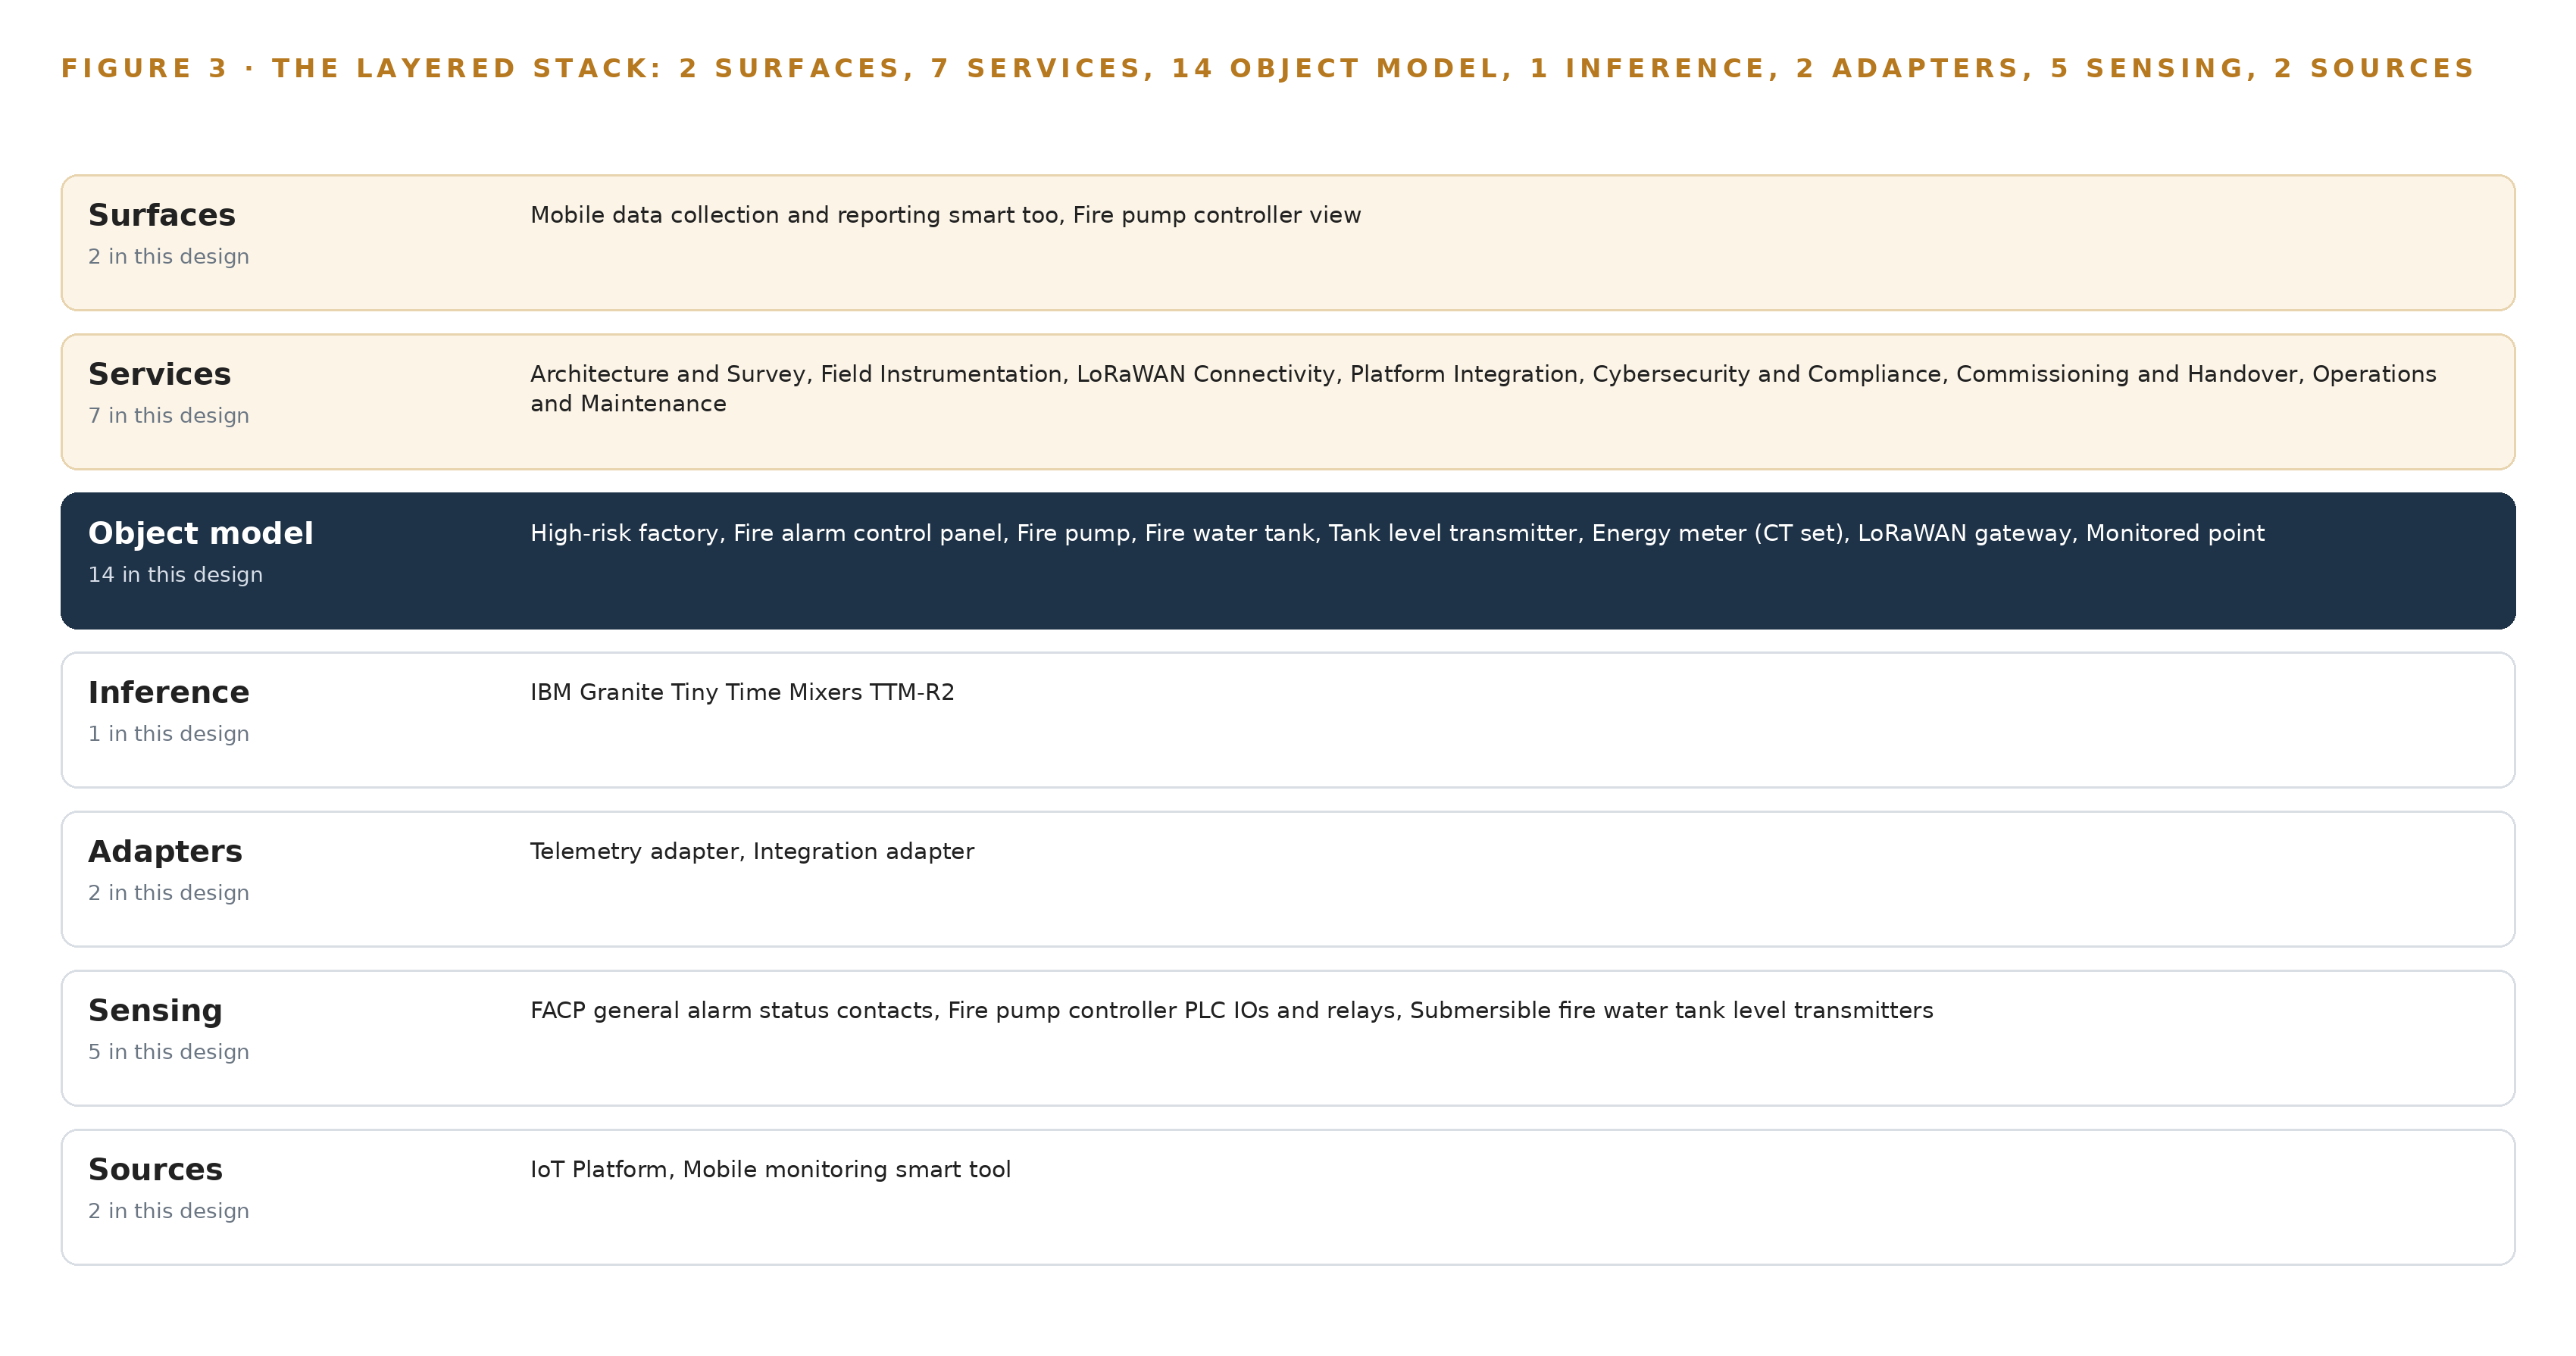This screenshot has width=2576, height=1356.
Task: Click 'Telemetry adapter, Integration adapter' text
Action: pyautogui.click(x=752, y=851)
